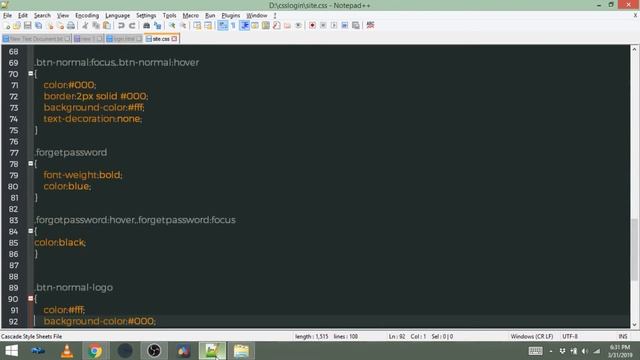Switch to the New Text Document tab

(x=36, y=39)
